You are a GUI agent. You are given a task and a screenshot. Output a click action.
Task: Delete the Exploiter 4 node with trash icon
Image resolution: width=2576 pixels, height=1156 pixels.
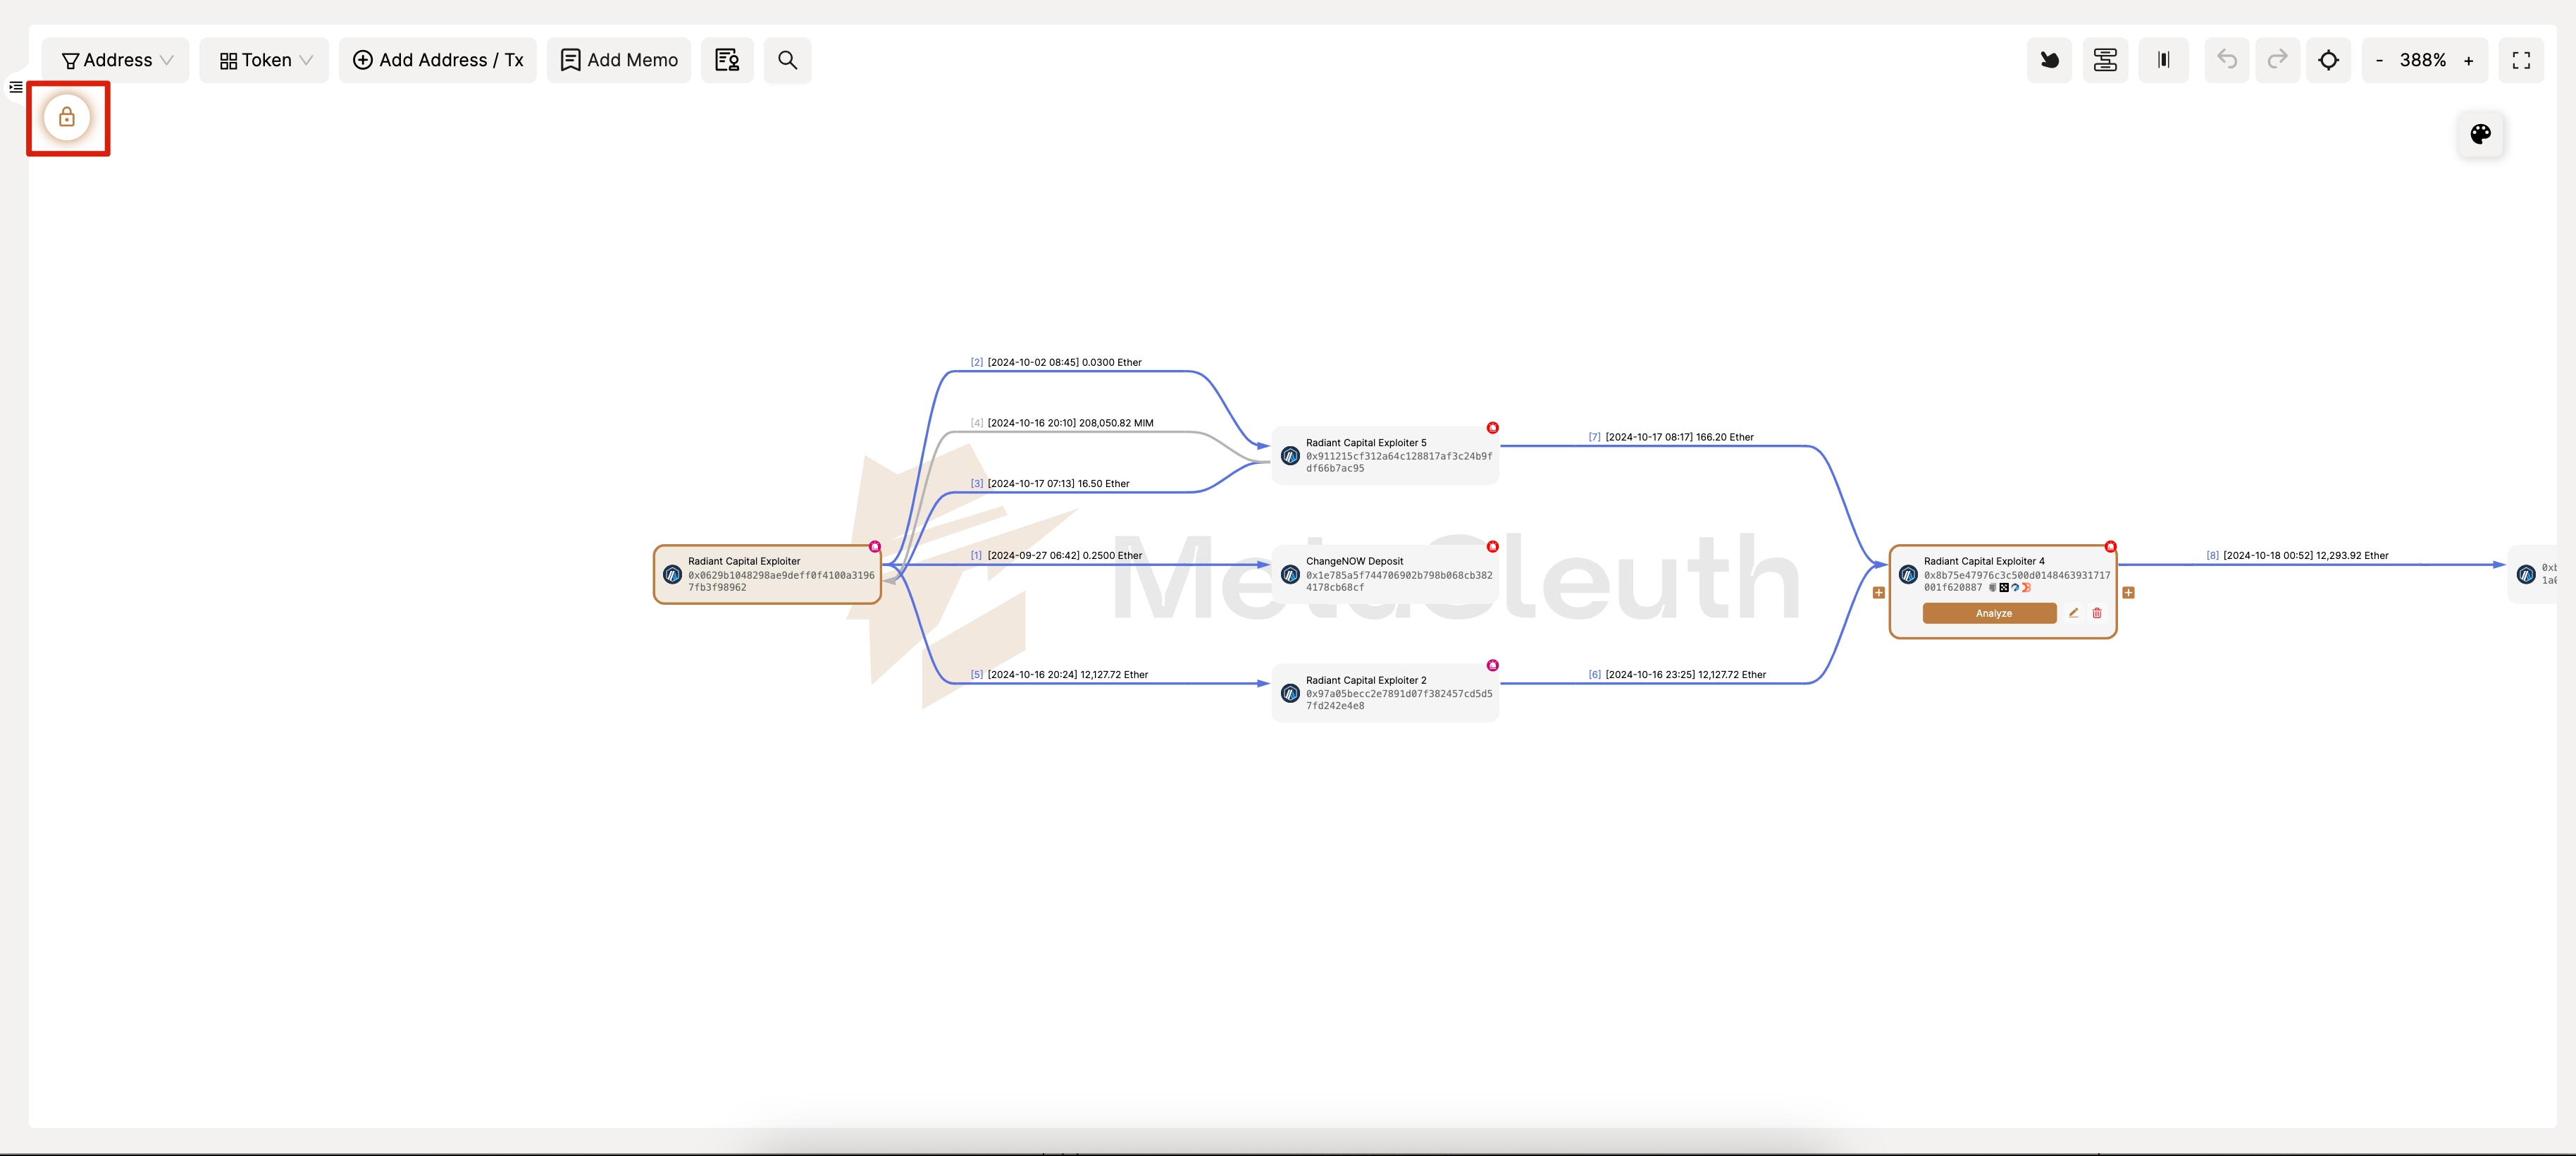point(2097,613)
